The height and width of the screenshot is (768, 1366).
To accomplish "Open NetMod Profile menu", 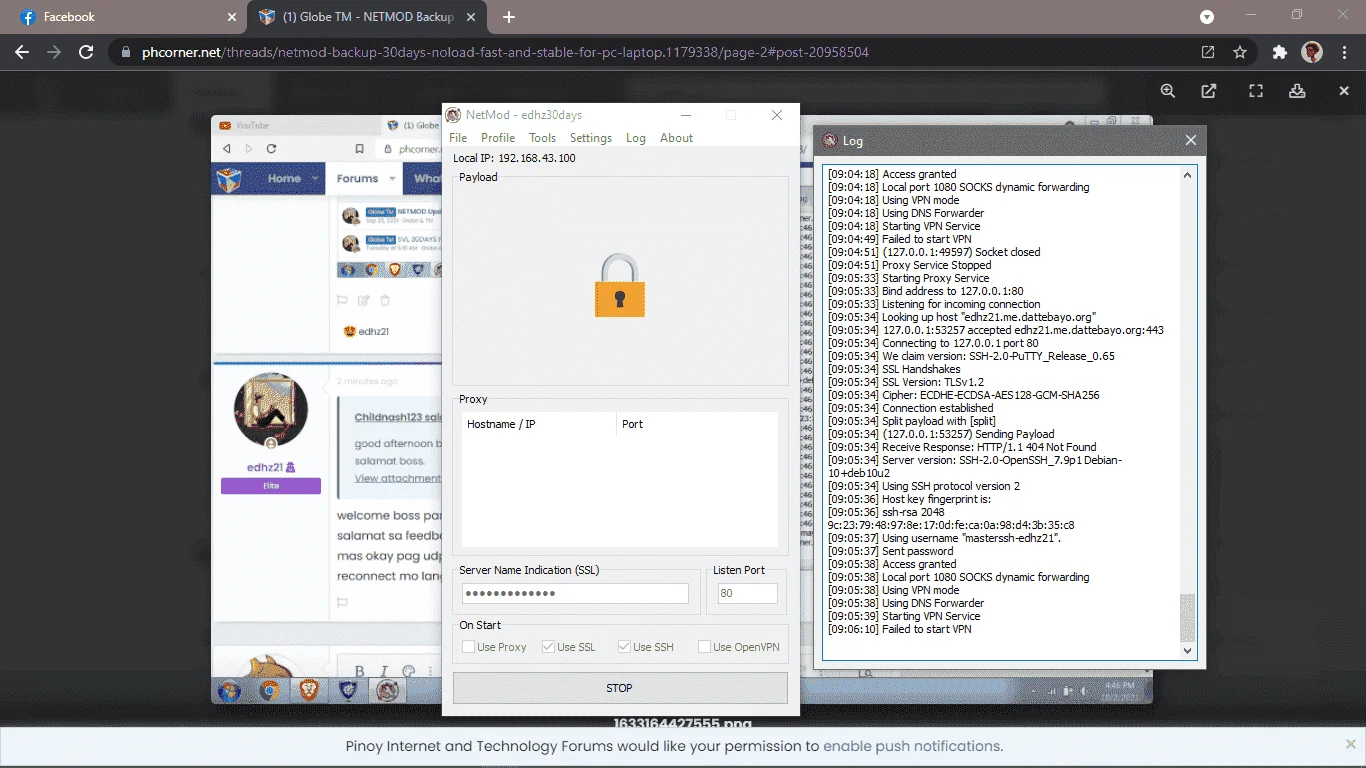I will (x=498, y=138).
